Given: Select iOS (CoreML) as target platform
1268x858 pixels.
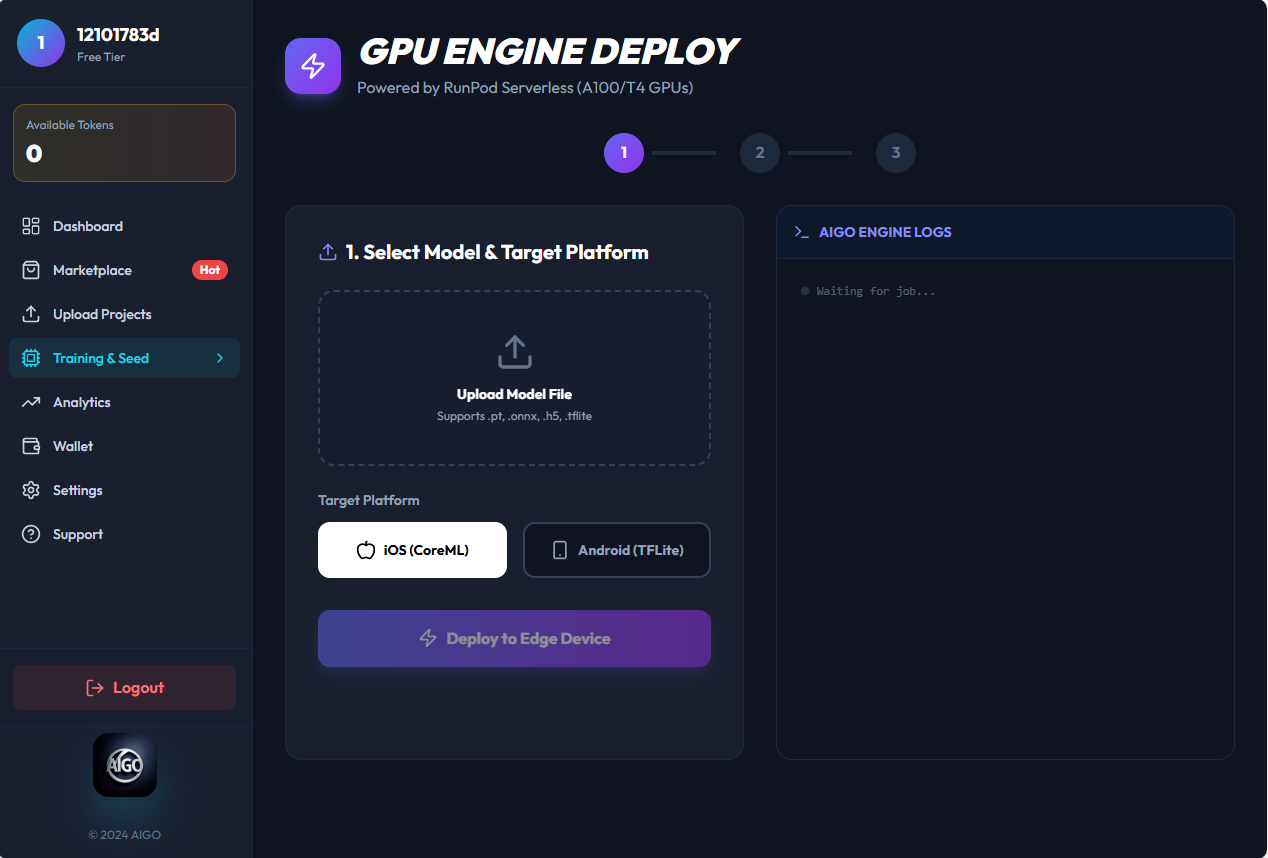Looking at the screenshot, I should (412, 549).
